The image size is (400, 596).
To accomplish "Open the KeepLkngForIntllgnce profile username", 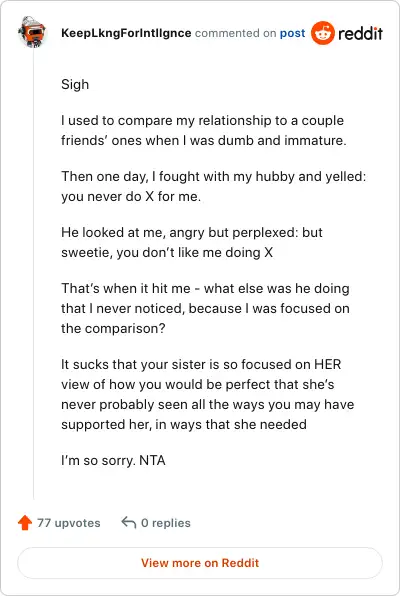I will click(x=126, y=33).
